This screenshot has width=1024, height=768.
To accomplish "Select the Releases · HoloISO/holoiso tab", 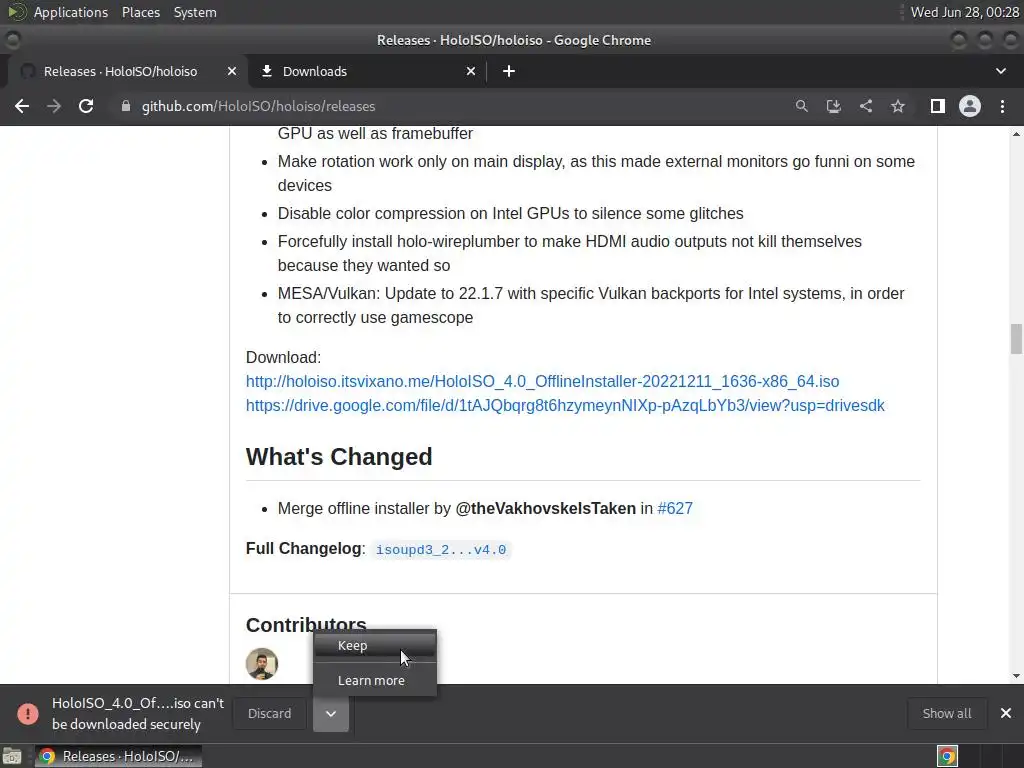I will (127, 71).
